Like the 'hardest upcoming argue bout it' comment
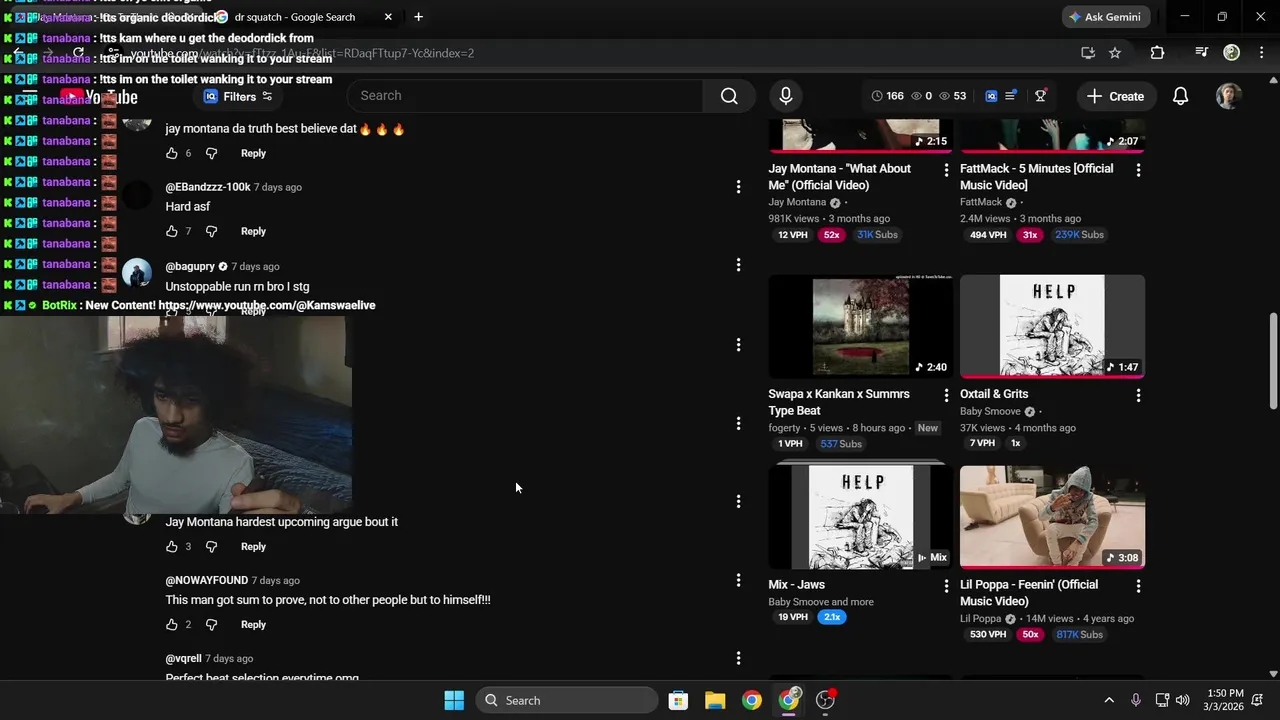Screen dimensions: 1280x720 [172, 546]
